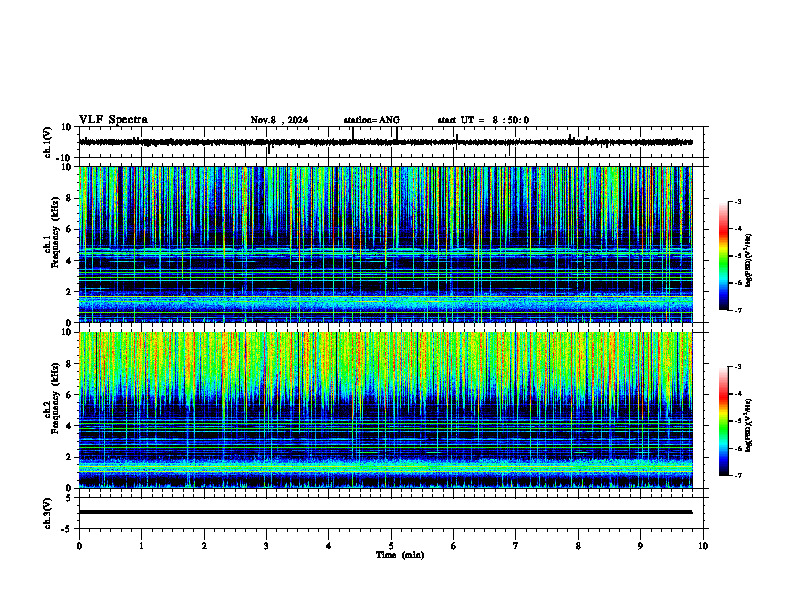Image resolution: width=792 pixels, height=612 pixels.
Task: Click the "start UT = 8 :50: 0" text
Action: 483,120
